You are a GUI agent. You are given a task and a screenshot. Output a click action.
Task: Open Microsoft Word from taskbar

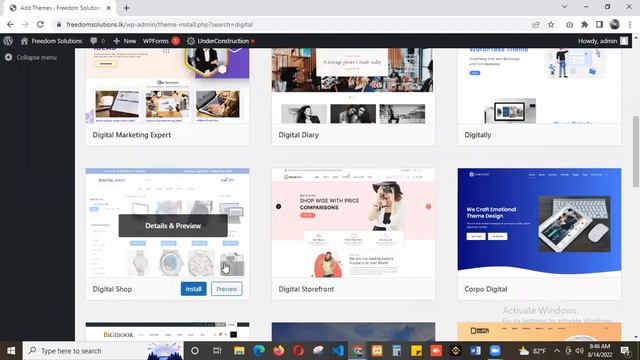point(476,351)
